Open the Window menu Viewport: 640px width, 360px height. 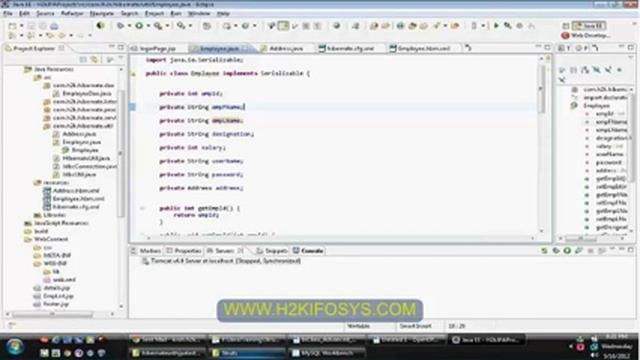point(199,13)
